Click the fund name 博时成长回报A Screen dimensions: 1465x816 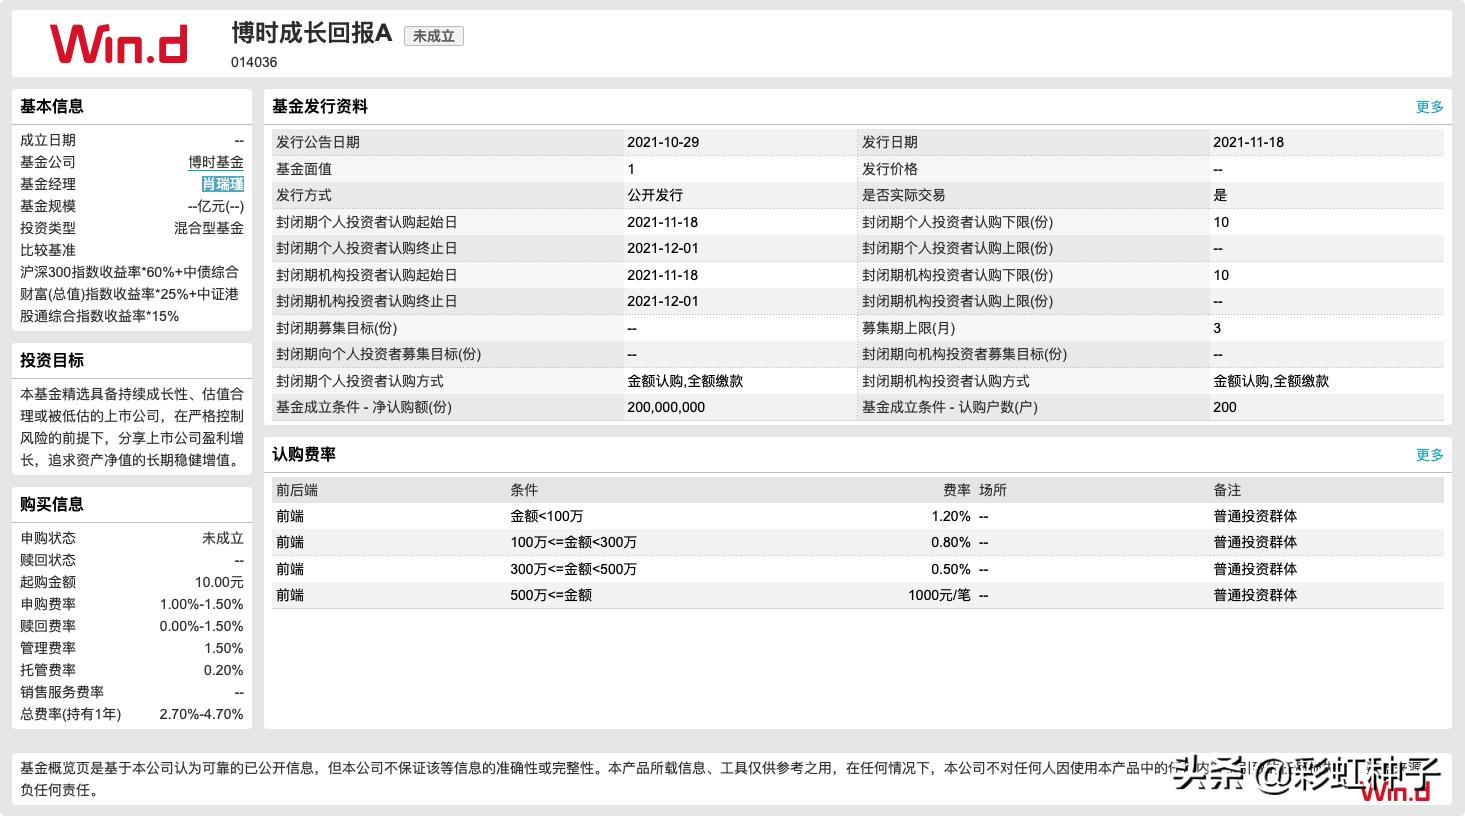pyautogui.click(x=310, y=35)
